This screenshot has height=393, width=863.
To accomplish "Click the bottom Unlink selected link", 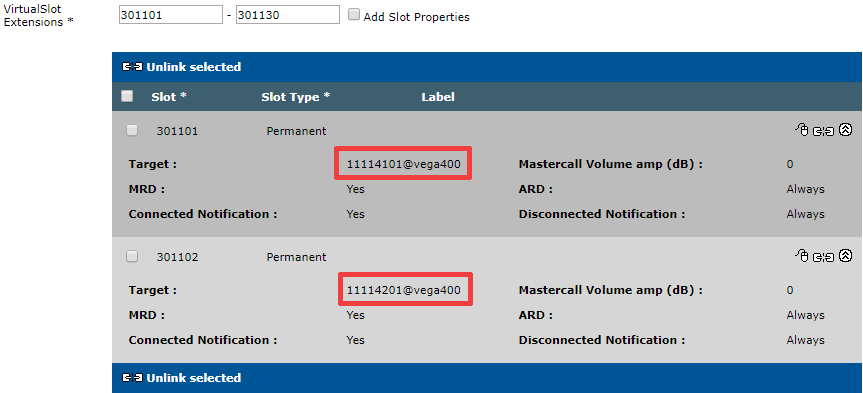I will pyautogui.click(x=193, y=378).
